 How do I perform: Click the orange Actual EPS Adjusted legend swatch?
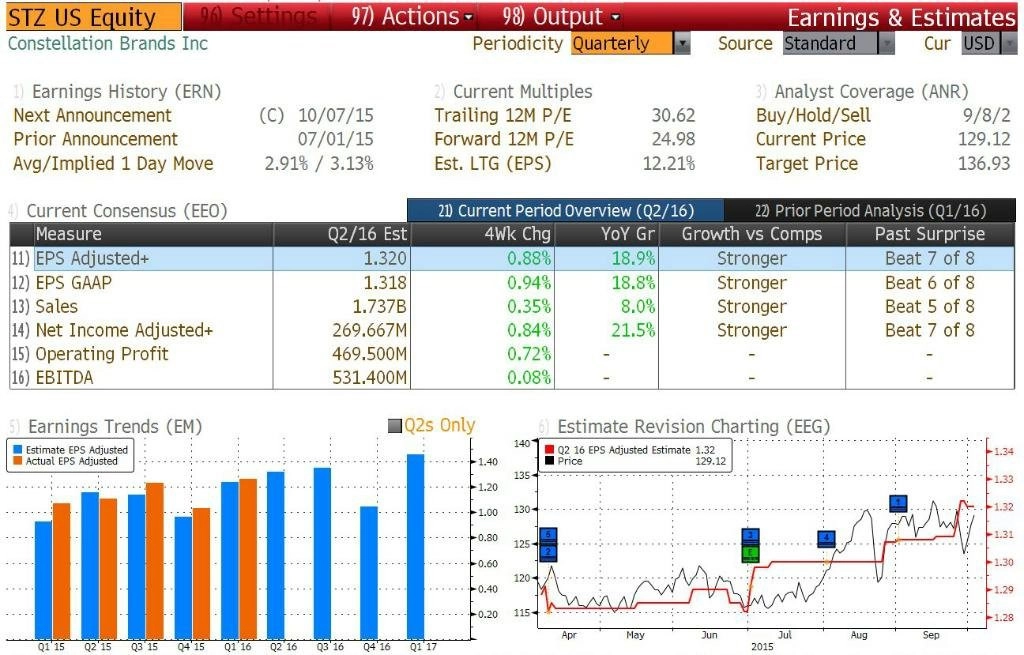18,461
